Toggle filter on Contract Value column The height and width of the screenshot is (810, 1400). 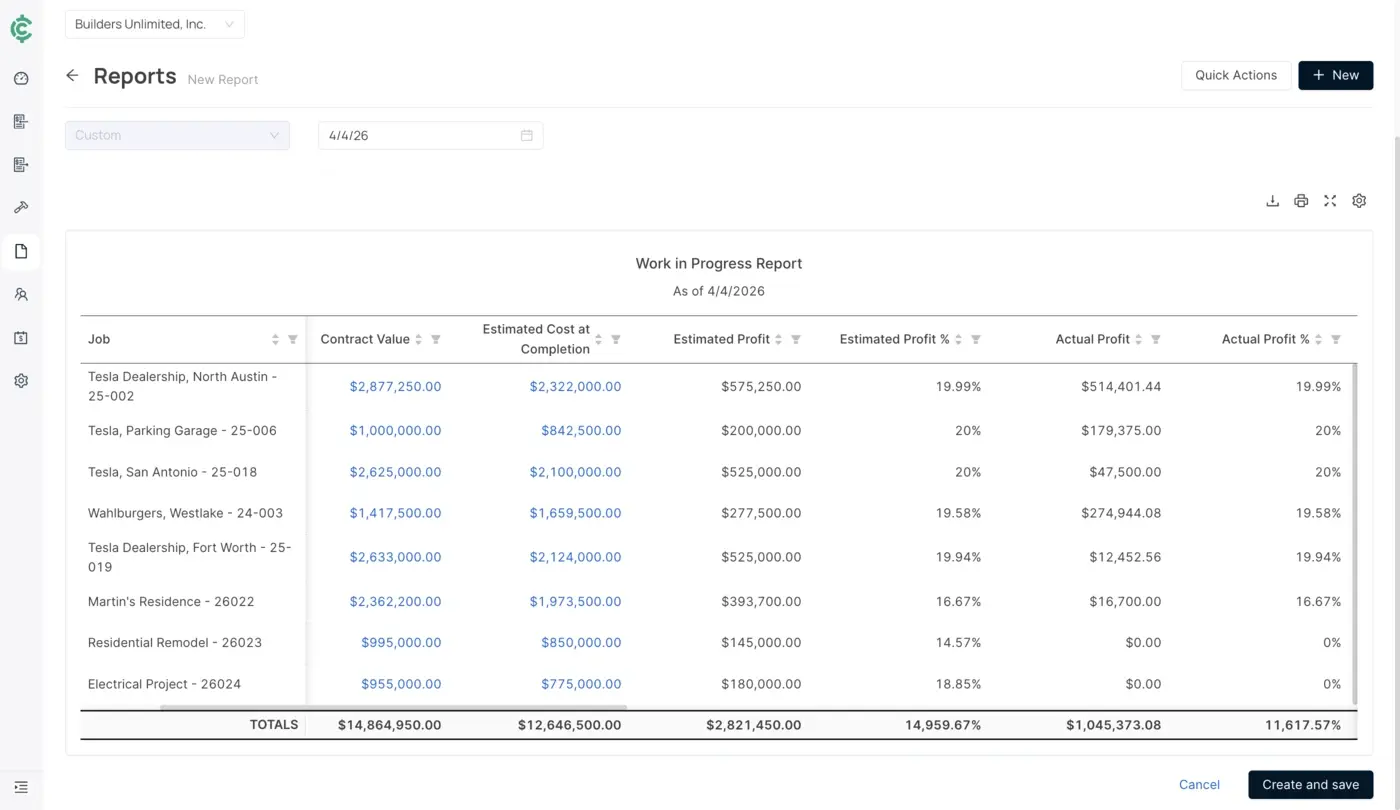436,340
